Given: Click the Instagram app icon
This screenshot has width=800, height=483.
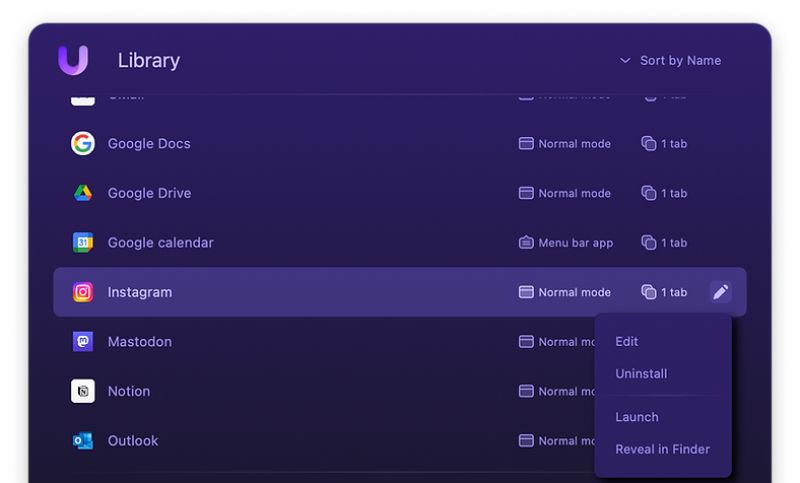Looking at the screenshot, I should tap(83, 292).
